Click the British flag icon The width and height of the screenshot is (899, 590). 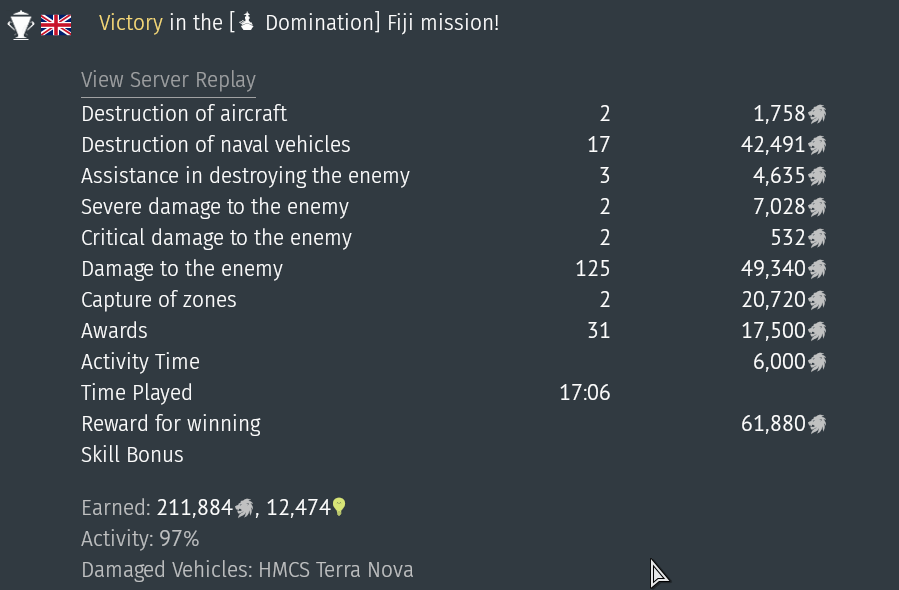click(56, 25)
